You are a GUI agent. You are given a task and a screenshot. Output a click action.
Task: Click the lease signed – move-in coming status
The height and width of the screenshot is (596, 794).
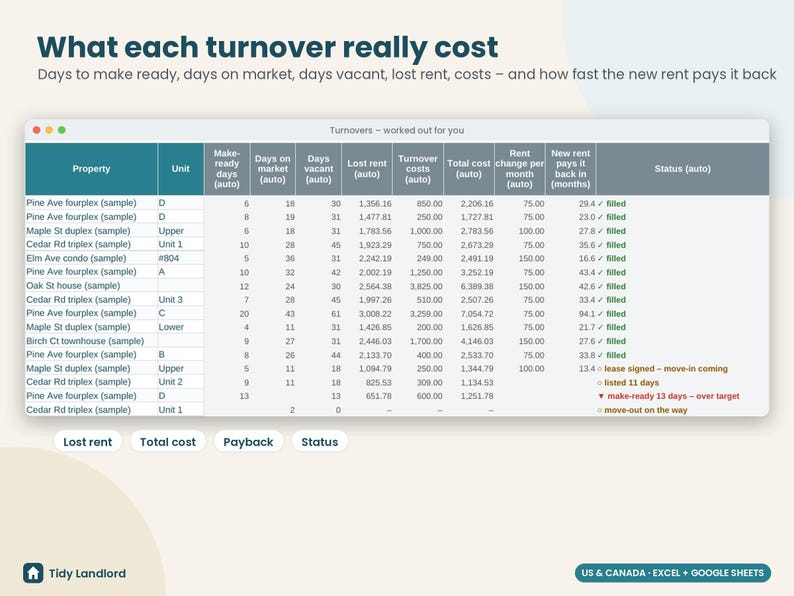click(663, 369)
